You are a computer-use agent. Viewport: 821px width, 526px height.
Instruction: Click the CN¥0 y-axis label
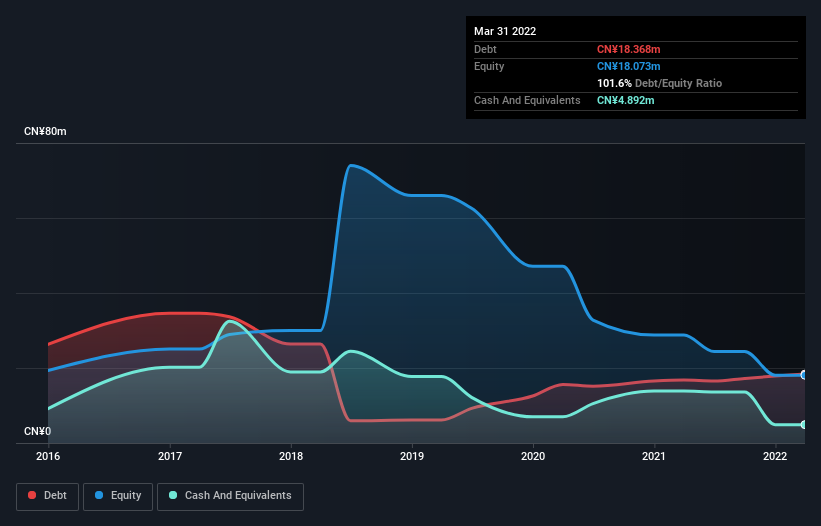point(37,431)
